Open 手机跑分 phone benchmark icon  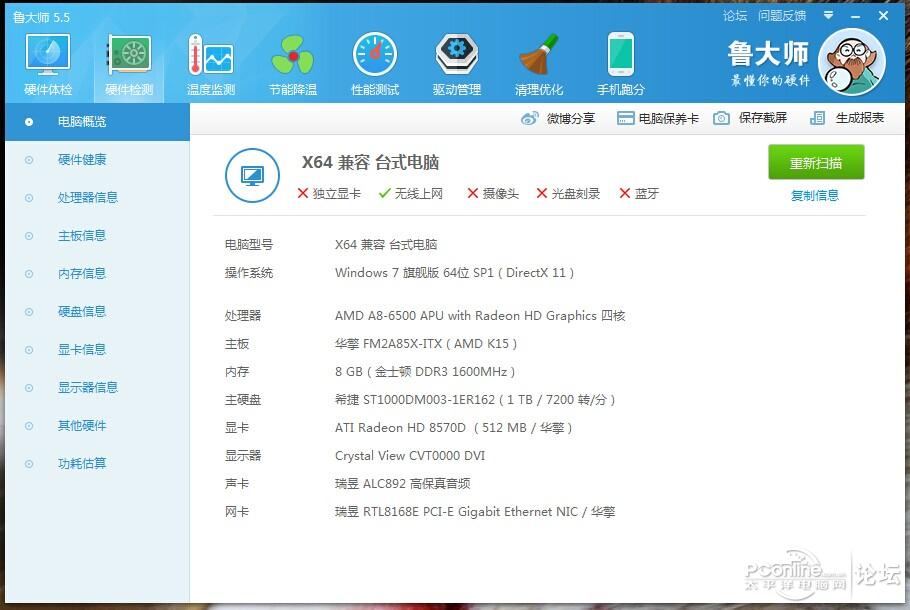point(621,55)
